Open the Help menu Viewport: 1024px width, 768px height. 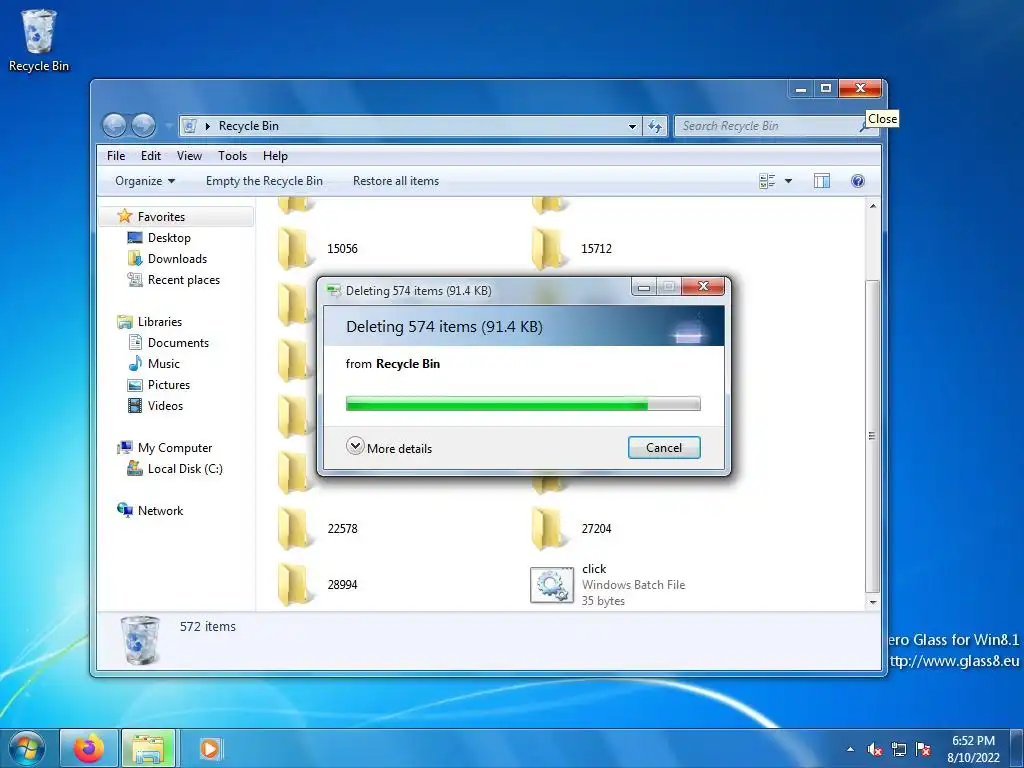tap(275, 155)
